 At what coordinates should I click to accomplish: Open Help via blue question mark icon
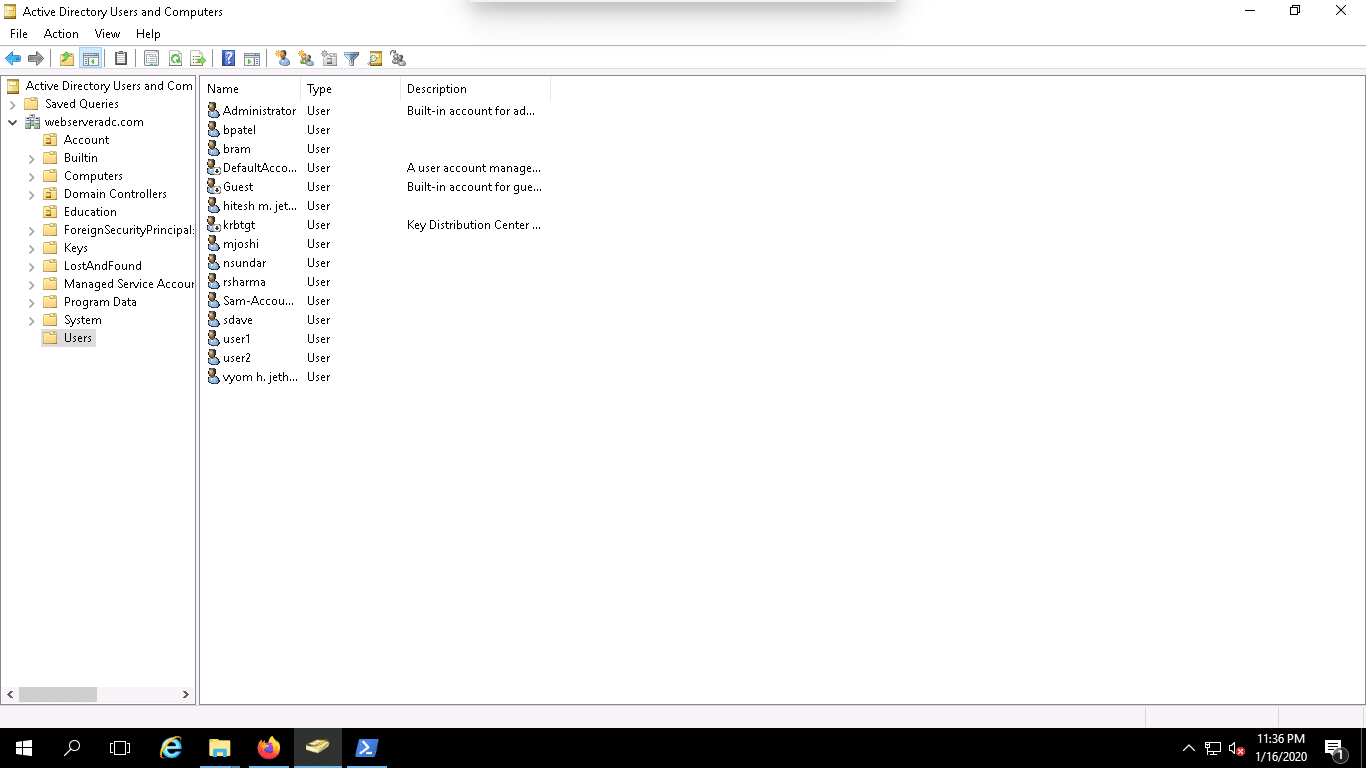pos(229,59)
